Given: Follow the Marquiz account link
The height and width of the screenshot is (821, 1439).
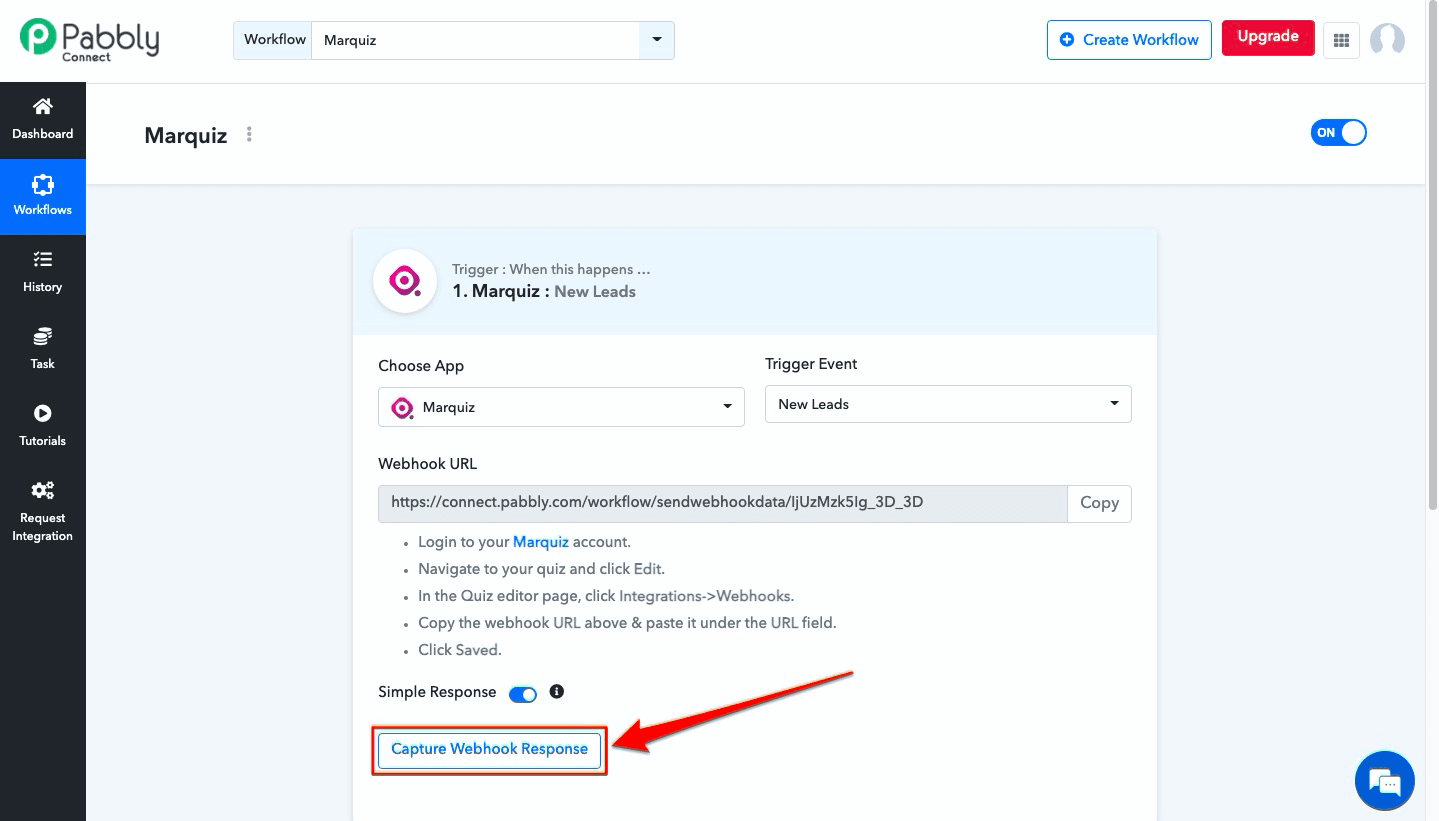Looking at the screenshot, I should pos(541,542).
